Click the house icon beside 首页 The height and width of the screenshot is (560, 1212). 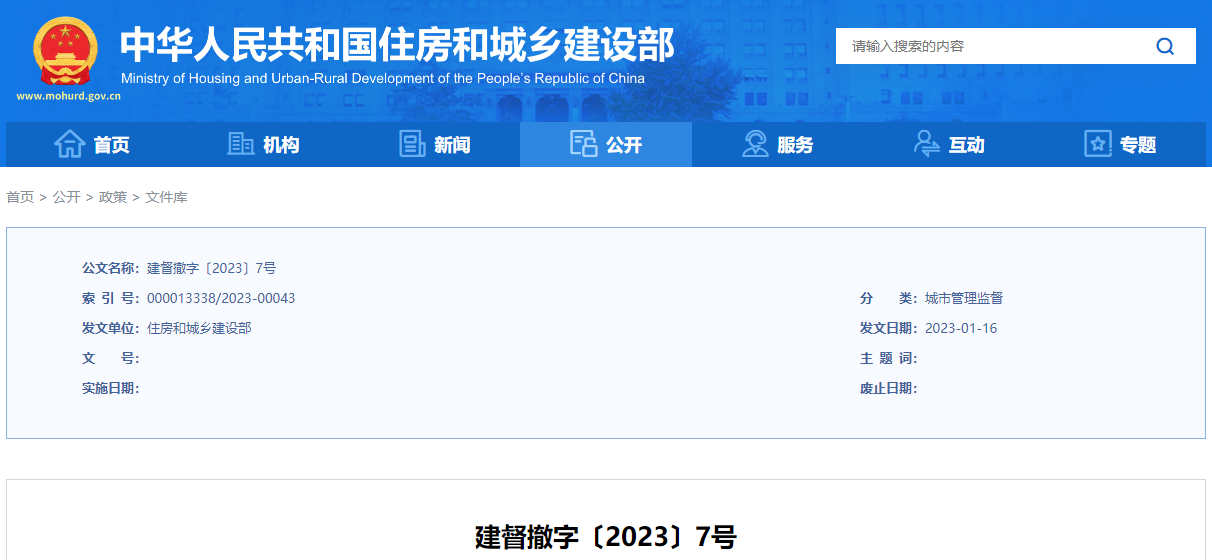pyautogui.click(x=69, y=144)
